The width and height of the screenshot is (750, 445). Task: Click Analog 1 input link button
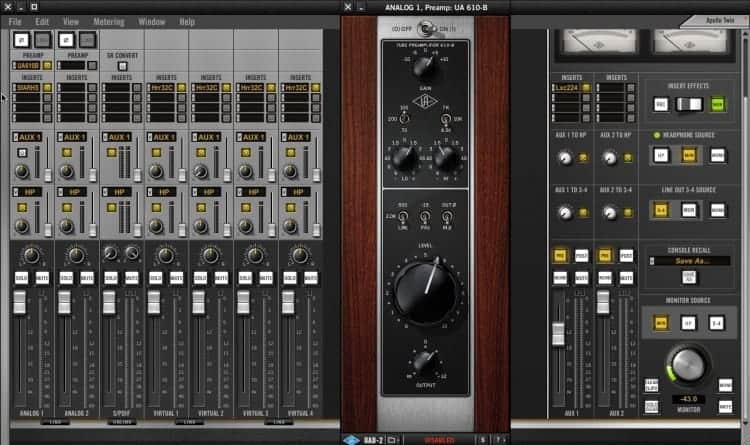pos(21,40)
